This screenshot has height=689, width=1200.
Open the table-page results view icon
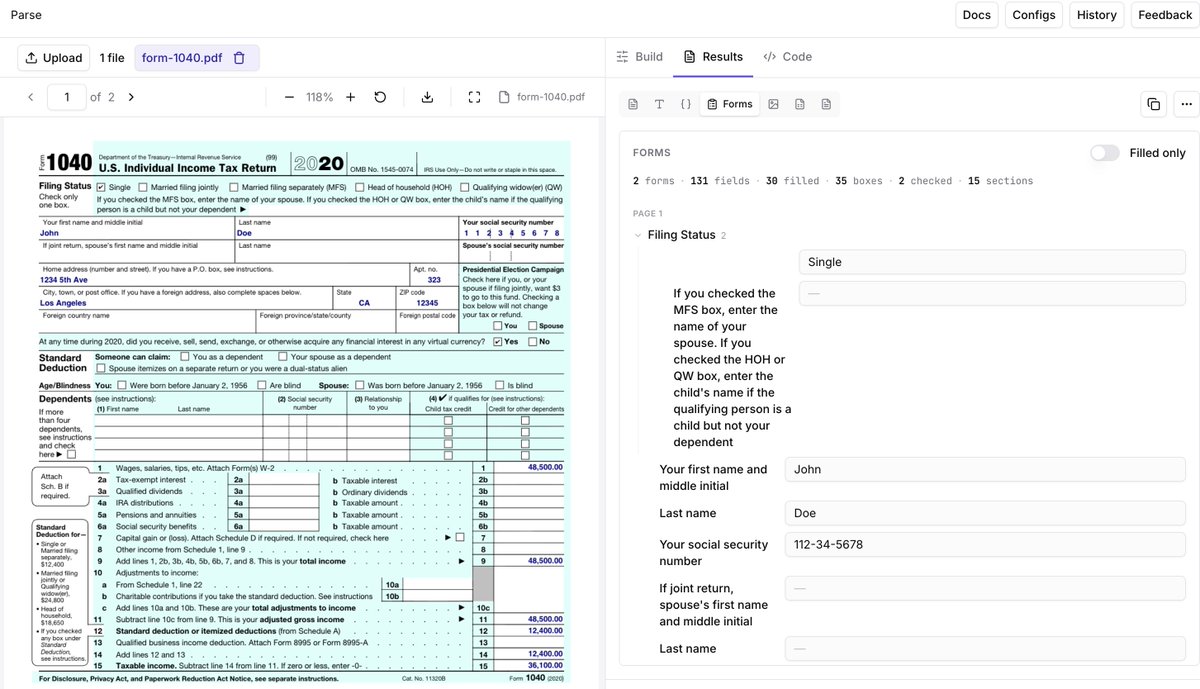pos(800,104)
